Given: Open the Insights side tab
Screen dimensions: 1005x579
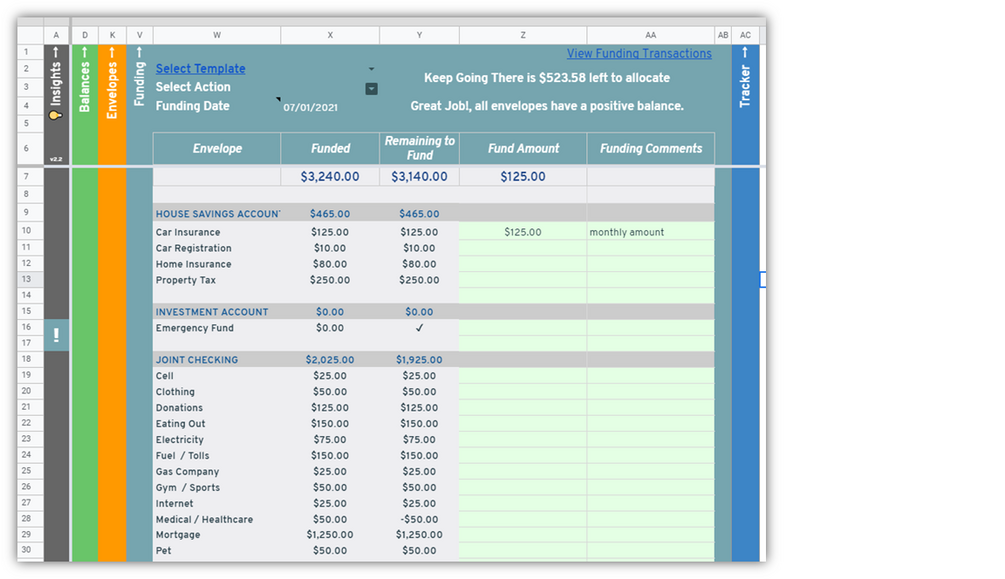Looking at the screenshot, I should click(56, 77).
